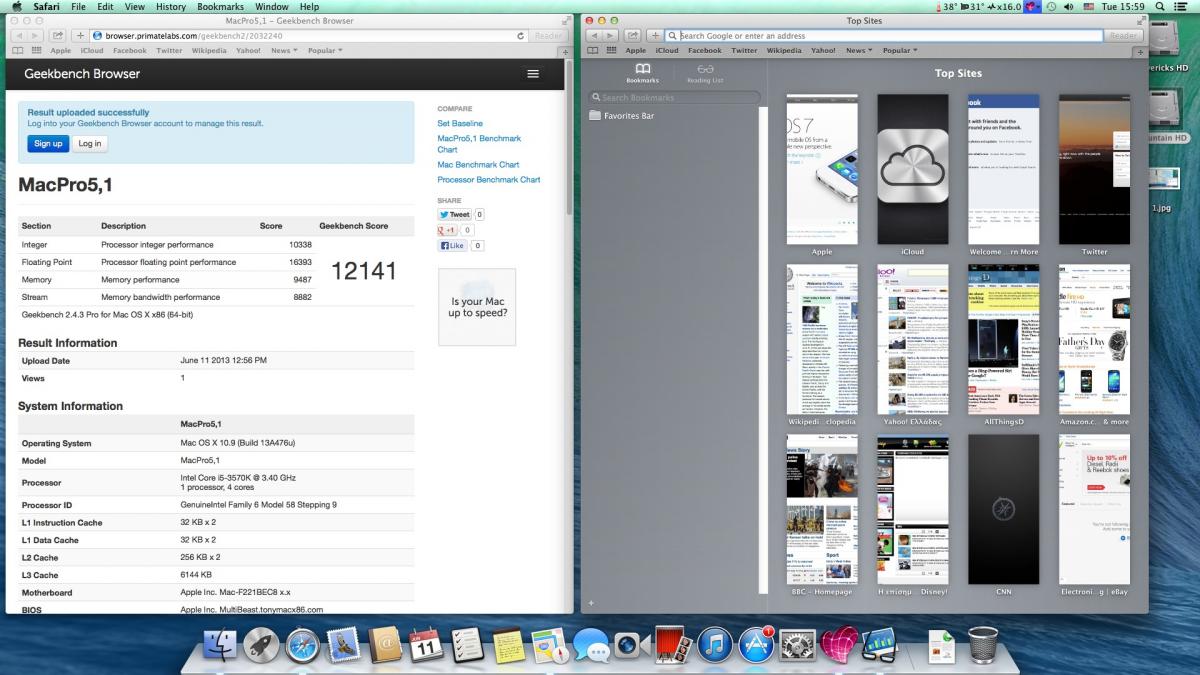The height and width of the screenshot is (675, 1200).
Task: Click the share icon in the Geekbench window toolbar
Action: pos(59,35)
